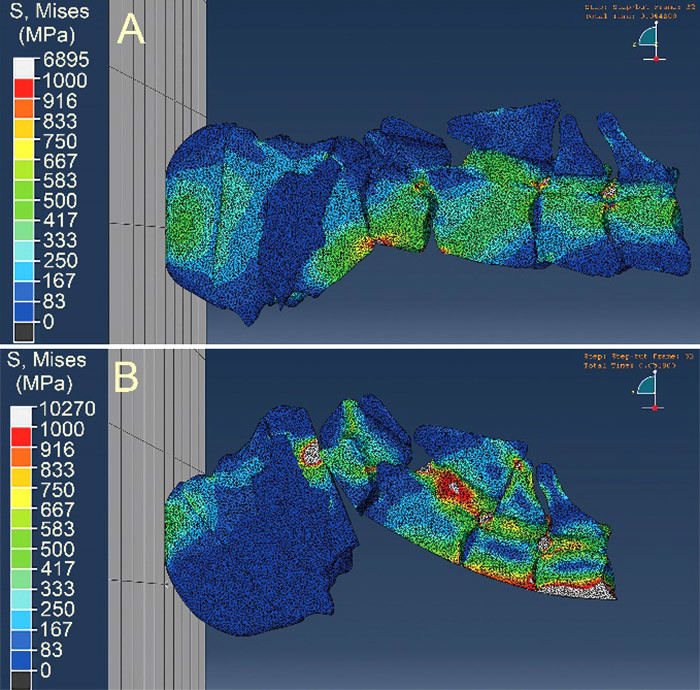Click the 500 value in panel A legend
Image resolution: width=700 pixels, height=690 pixels.
pos(60,201)
